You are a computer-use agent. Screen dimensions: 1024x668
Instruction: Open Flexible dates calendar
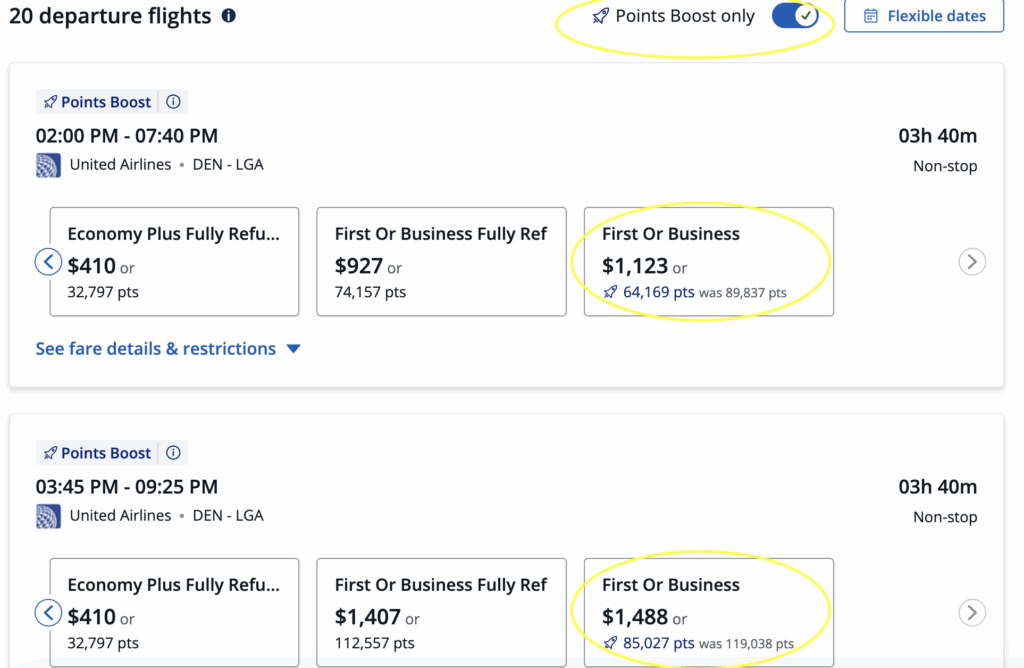[924, 16]
